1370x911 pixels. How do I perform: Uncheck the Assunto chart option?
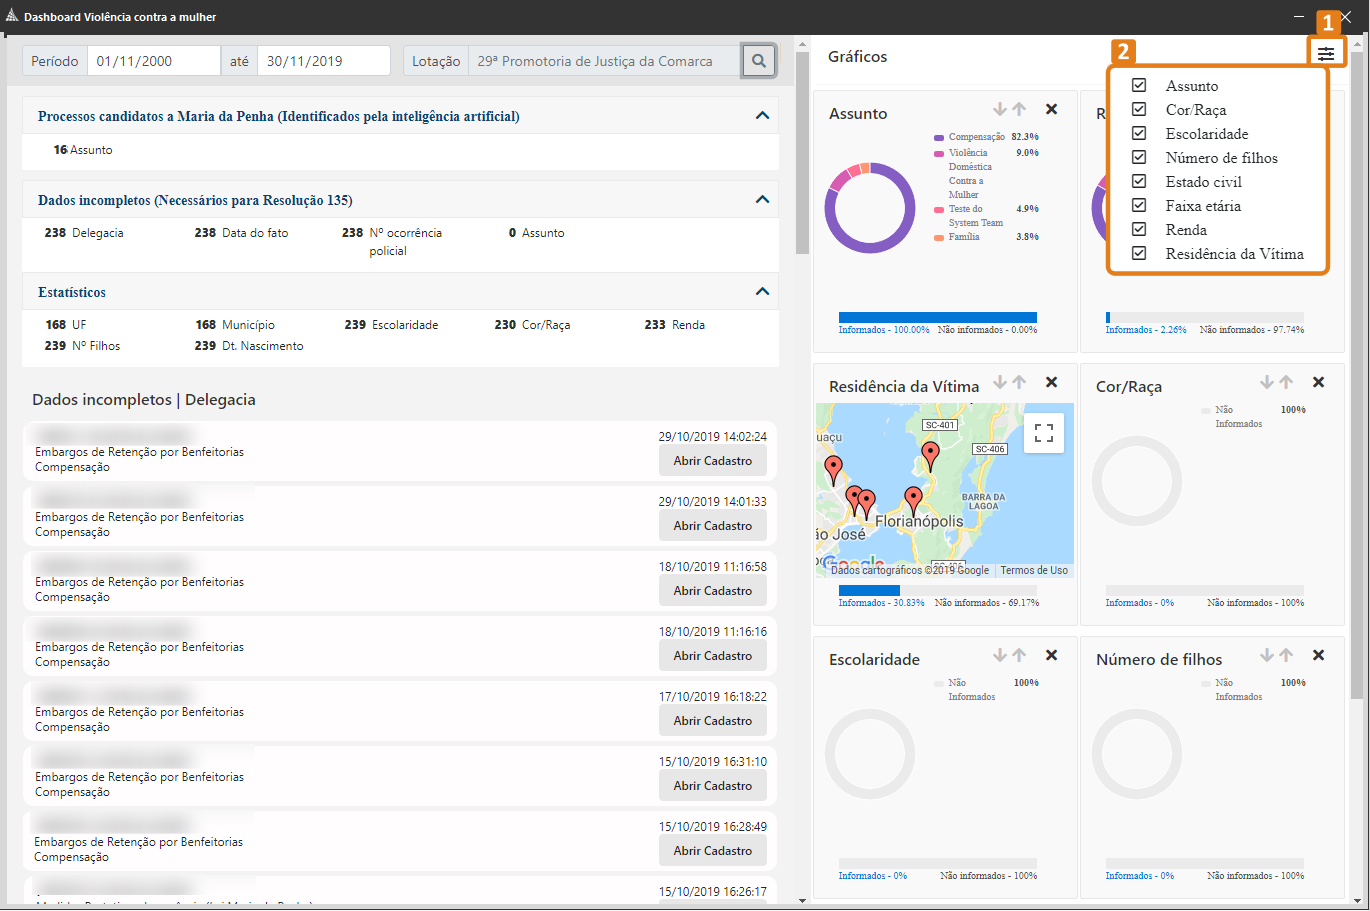pyautogui.click(x=1139, y=85)
